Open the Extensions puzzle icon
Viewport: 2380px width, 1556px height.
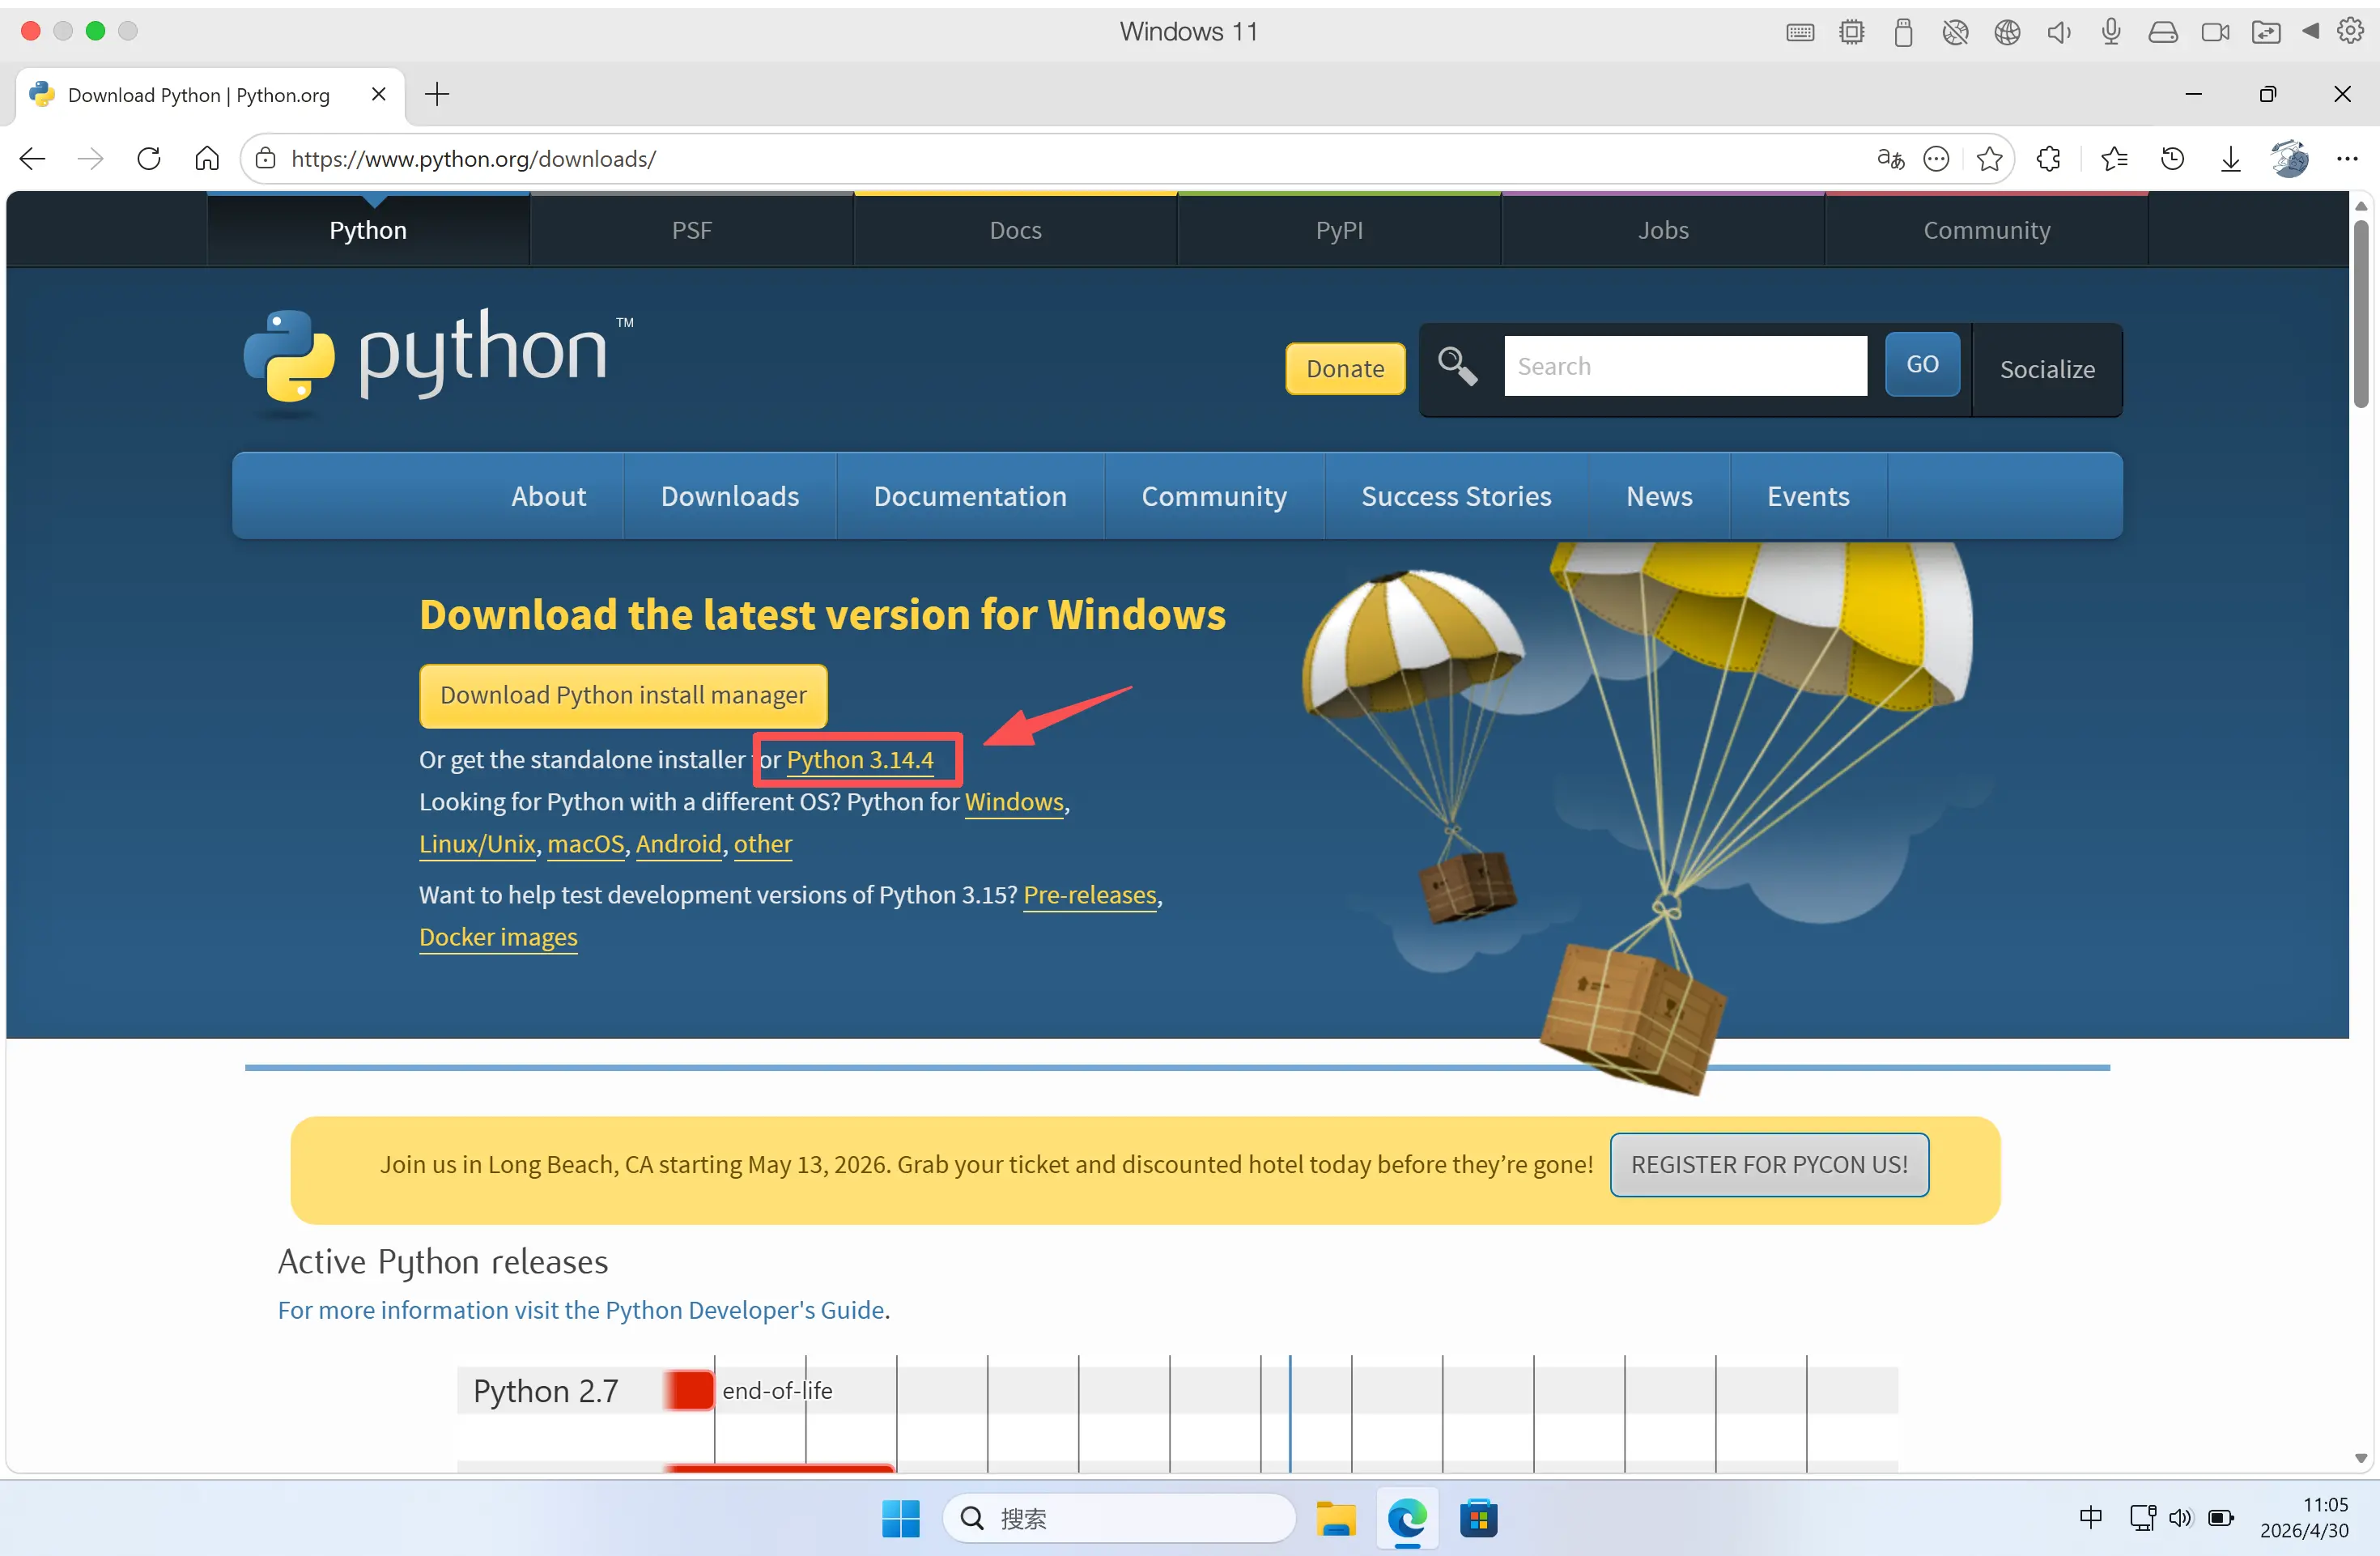pos(2049,158)
